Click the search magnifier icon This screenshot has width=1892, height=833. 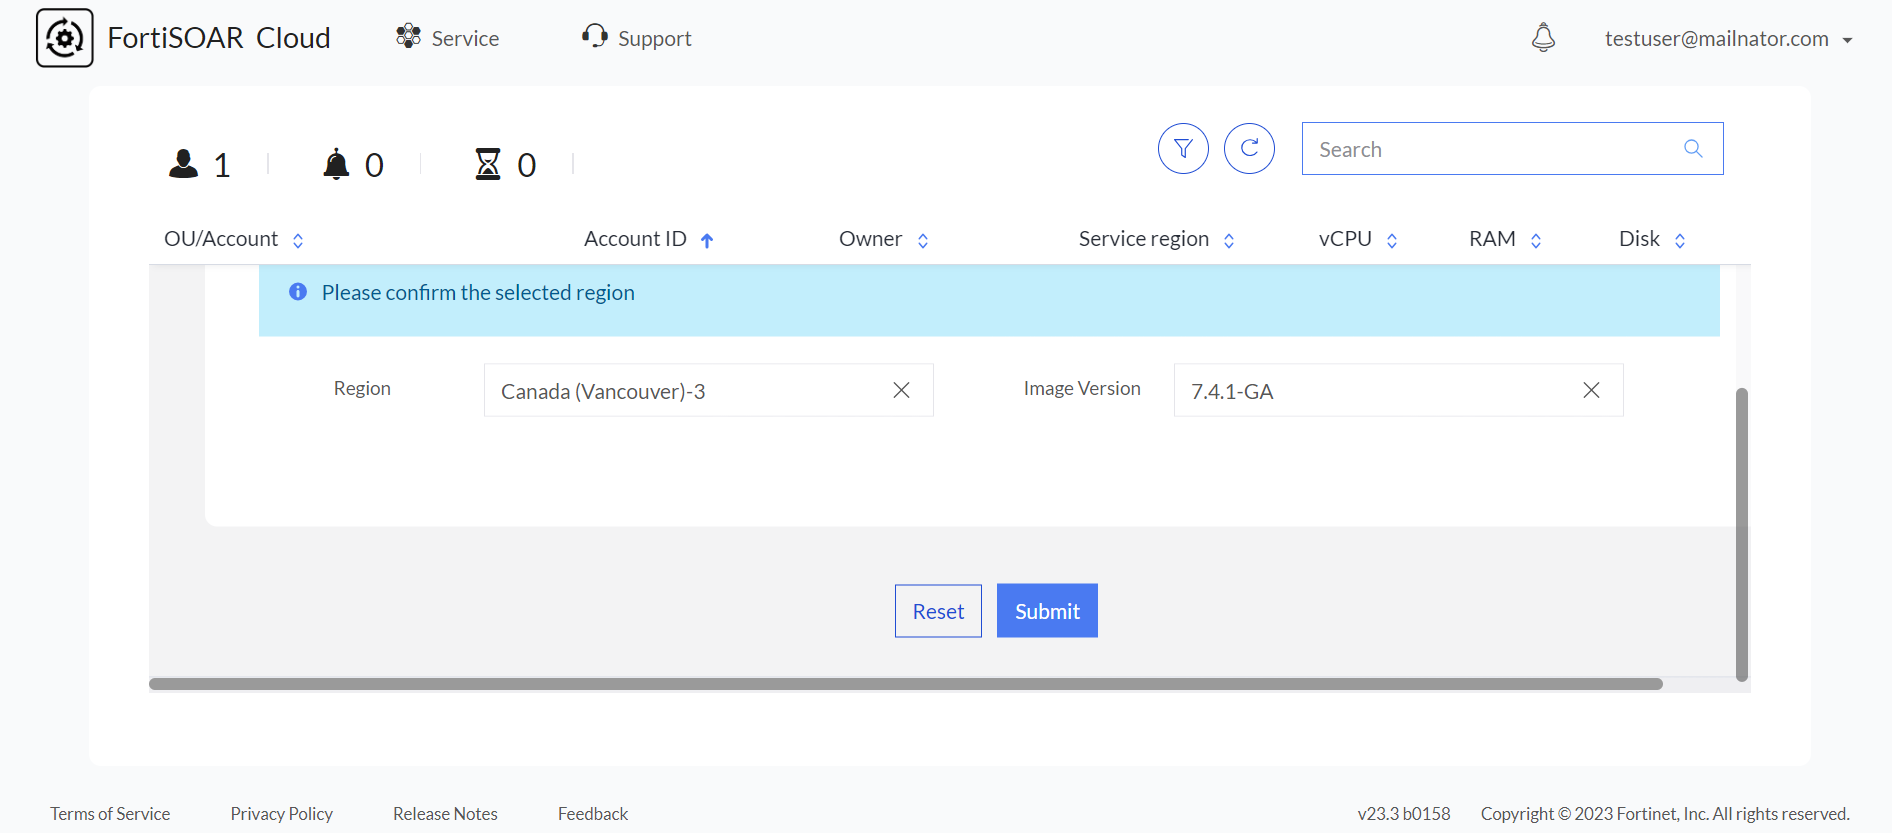(1693, 149)
